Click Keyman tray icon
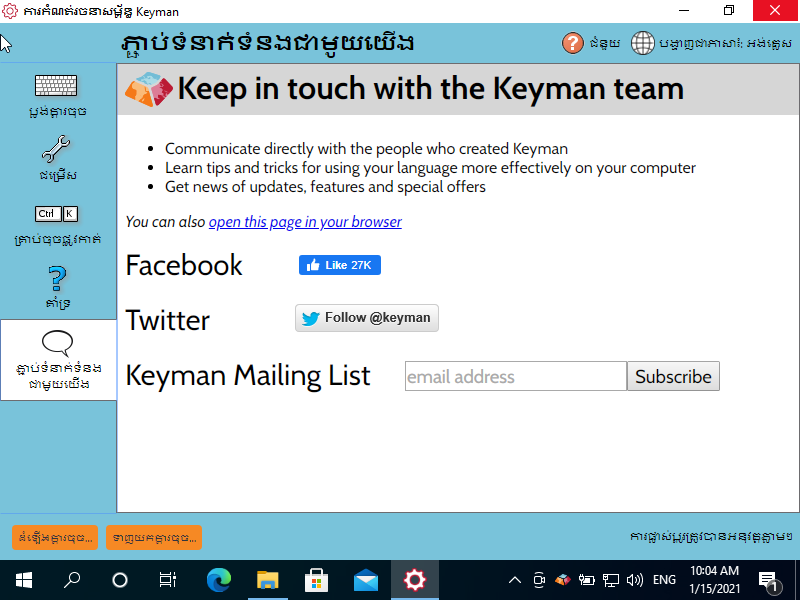This screenshot has height=600, width=800. pos(563,580)
